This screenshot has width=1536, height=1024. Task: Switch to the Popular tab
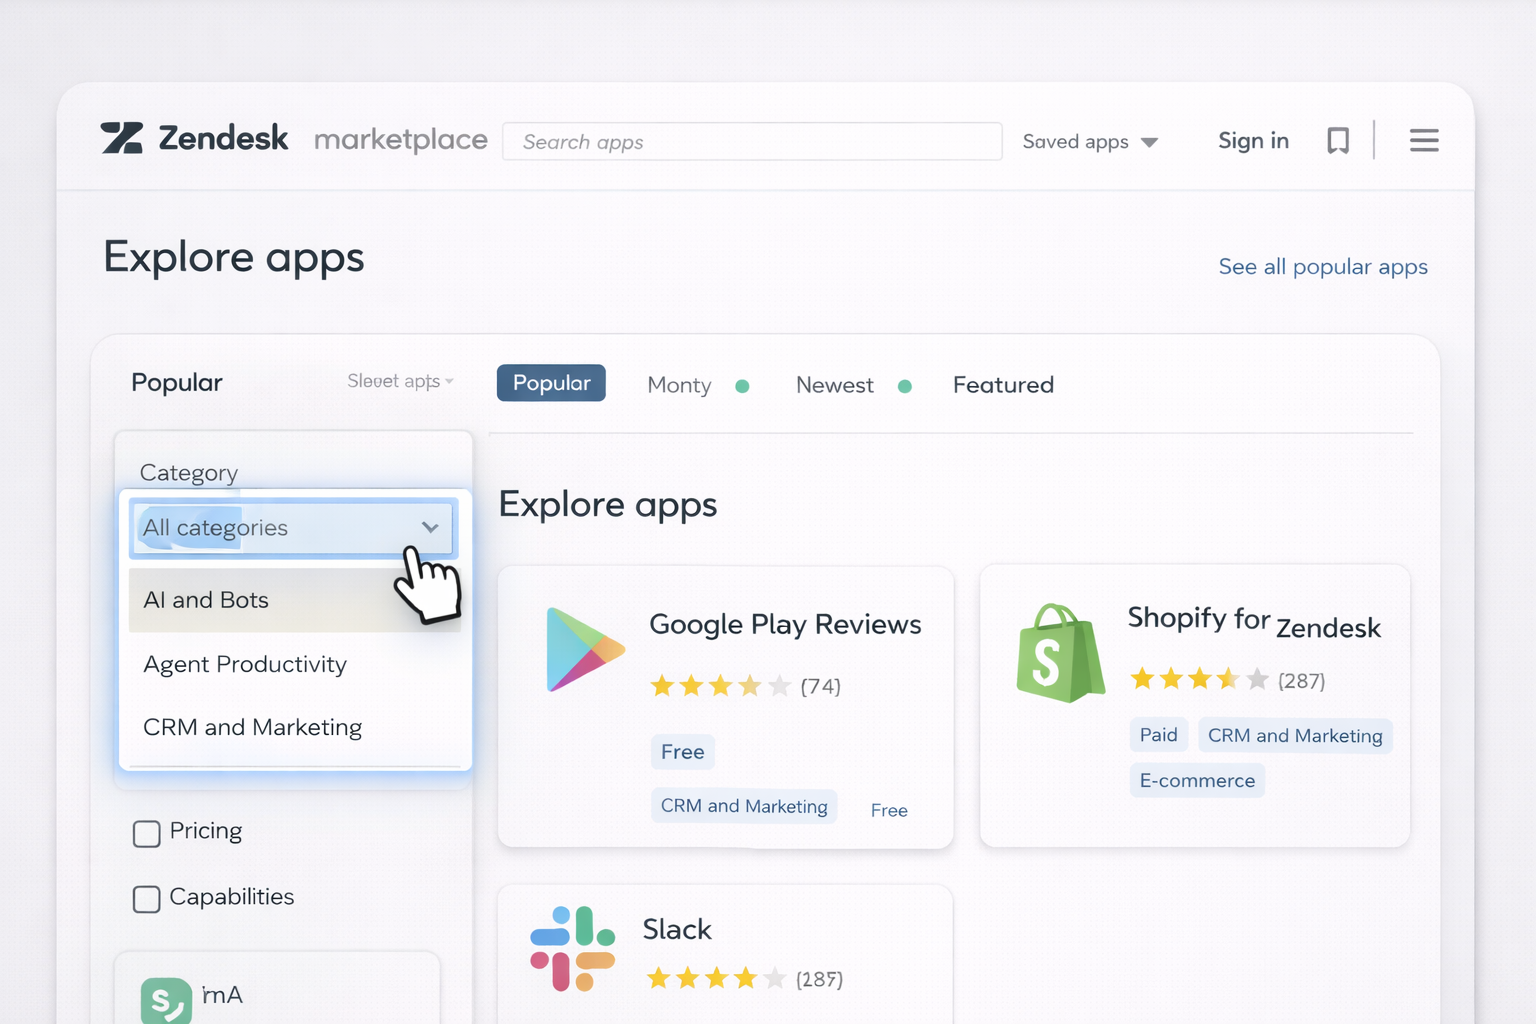point(551,383)
